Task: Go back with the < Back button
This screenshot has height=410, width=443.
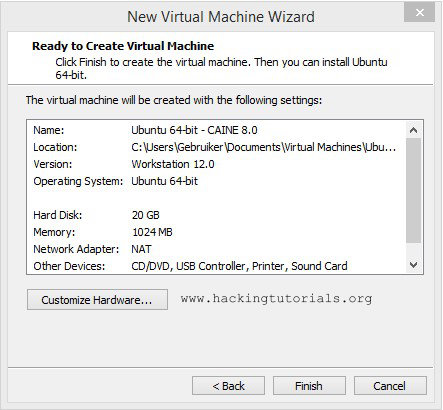Action: tap(228, 386)
